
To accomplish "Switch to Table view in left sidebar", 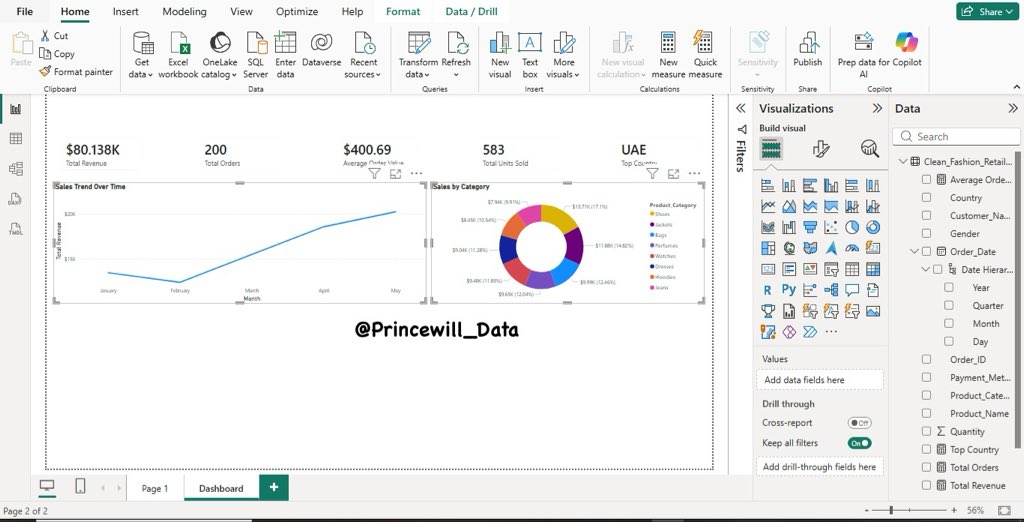I will (16, 138).
